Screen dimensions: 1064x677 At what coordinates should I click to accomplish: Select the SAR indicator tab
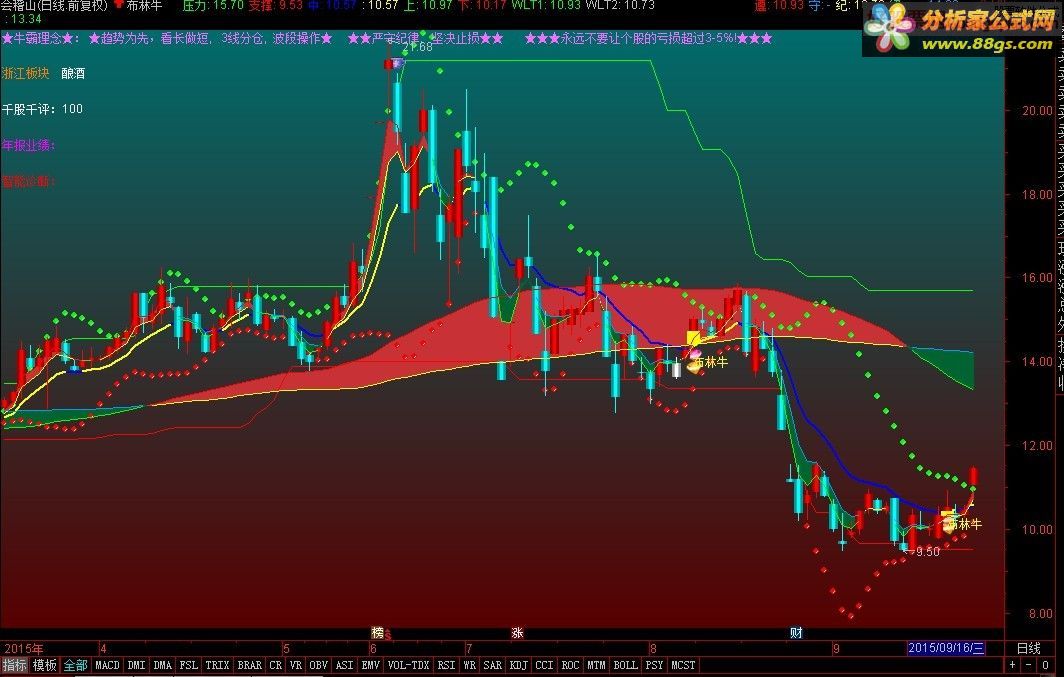tap(493, 665)
